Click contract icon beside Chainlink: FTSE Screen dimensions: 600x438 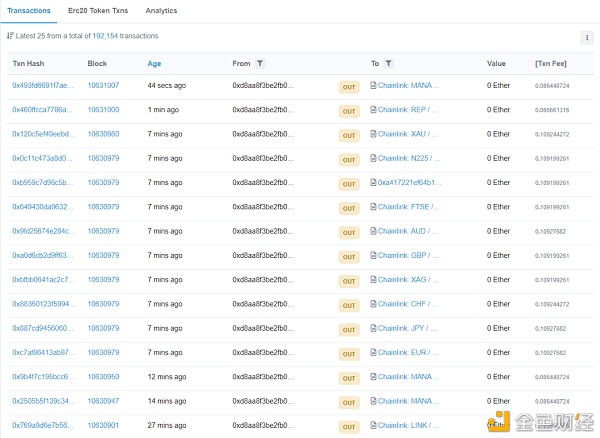[x=373, y=207]
